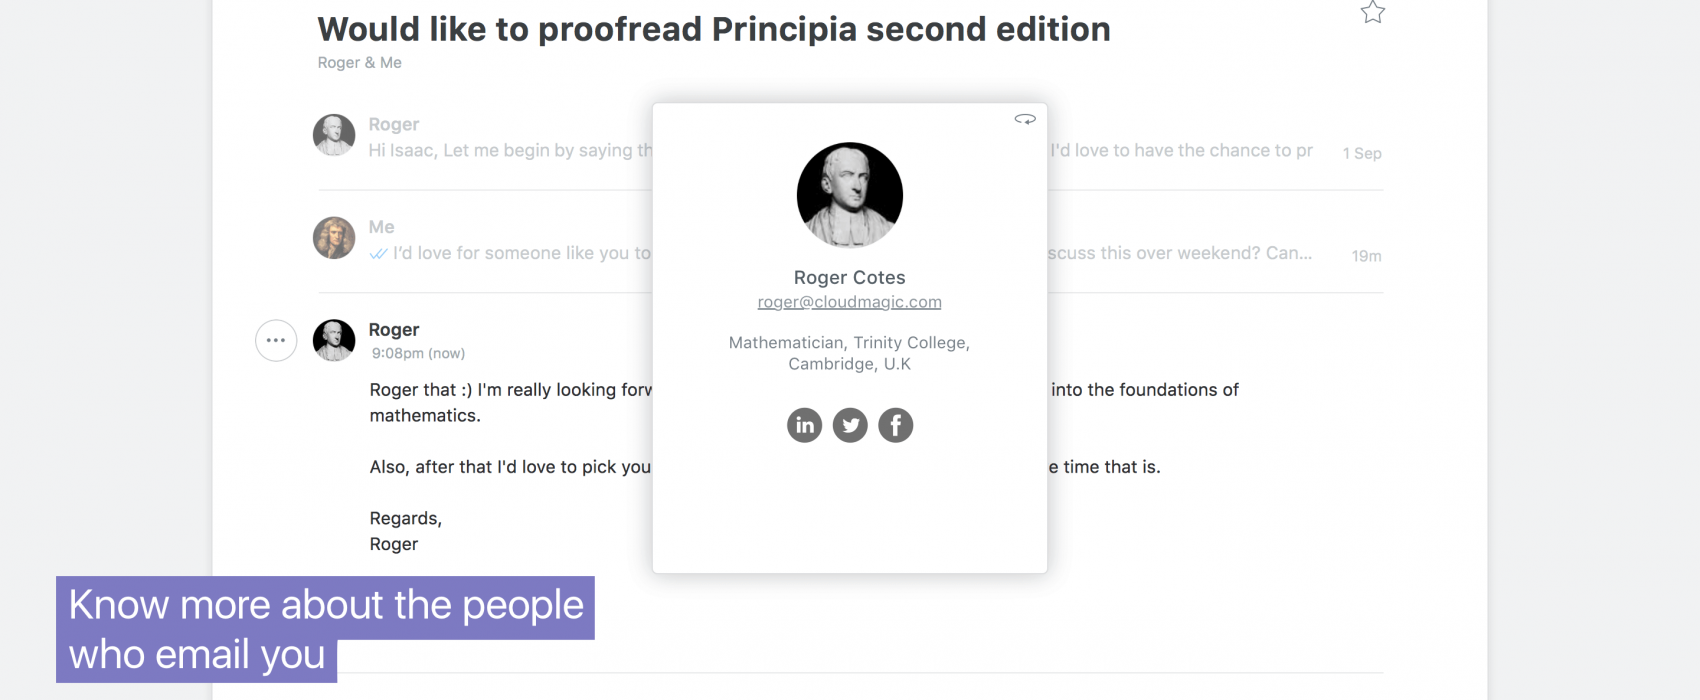The image size is (1700, 700).
Task: Open the three-dots message options button
Action: tap(276, 340)
